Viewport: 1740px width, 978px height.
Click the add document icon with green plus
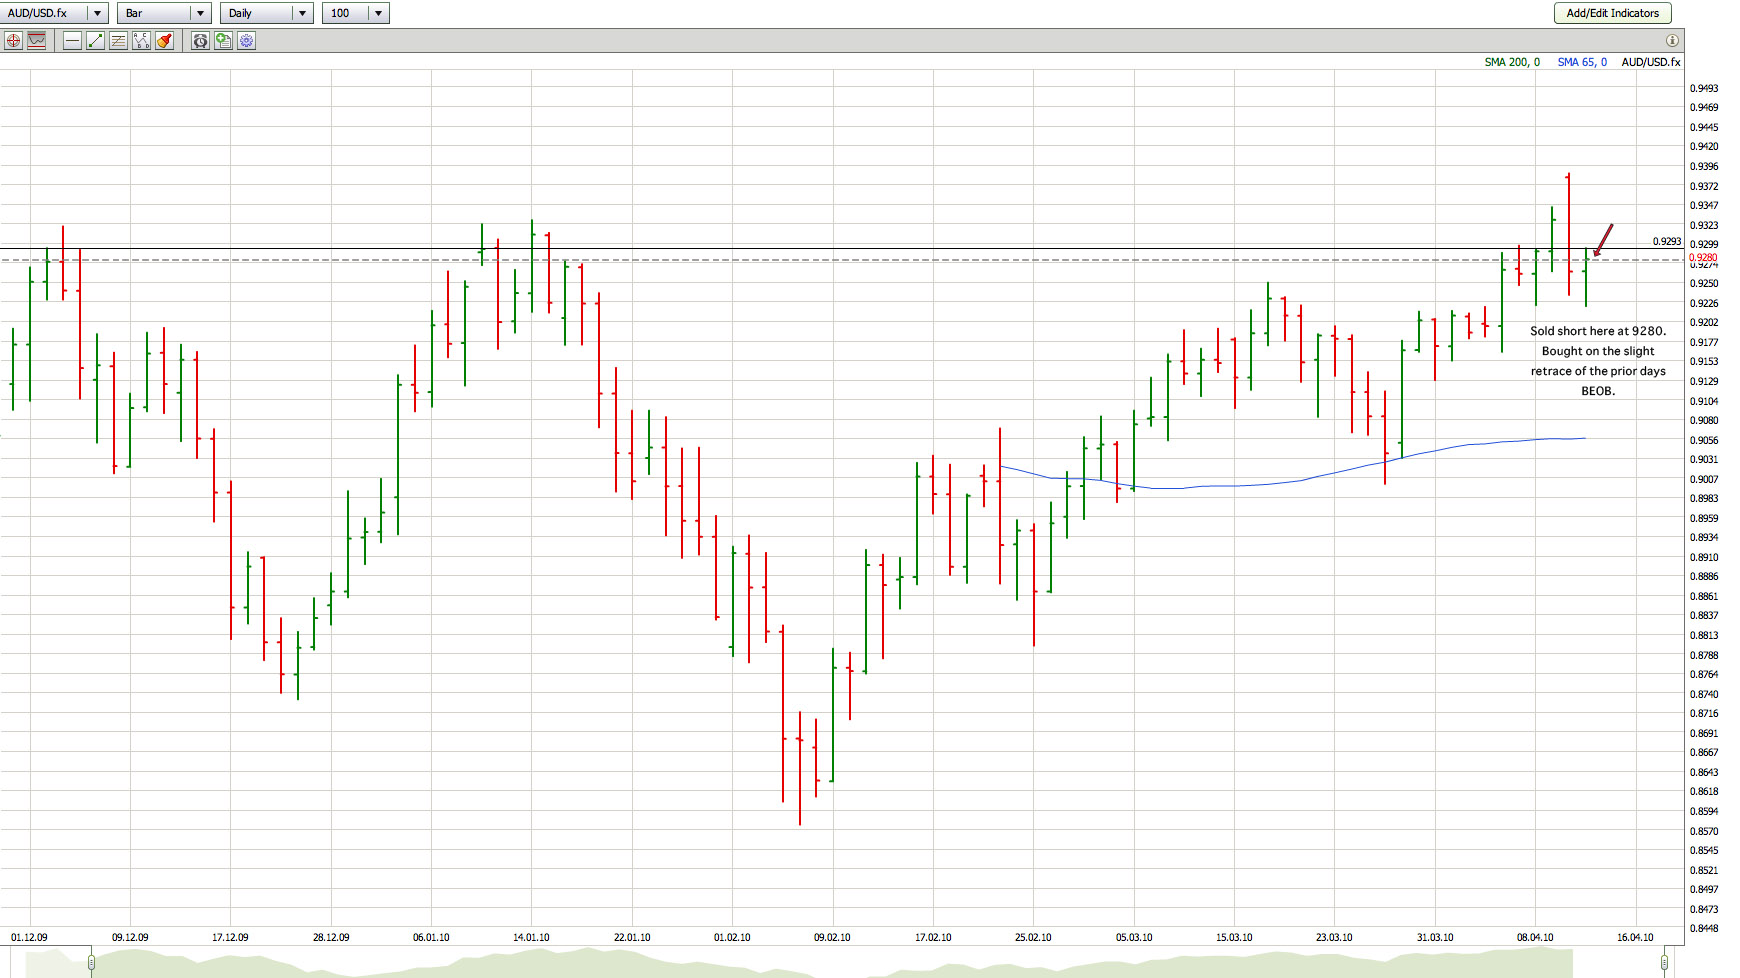click(223, 41)
